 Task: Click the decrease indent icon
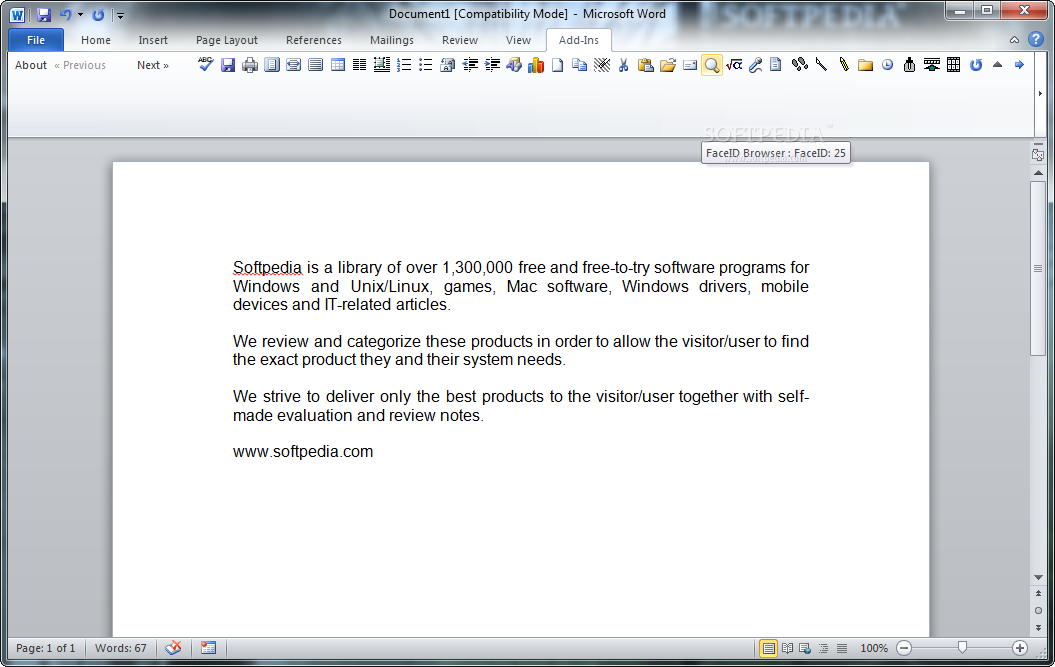click(470, 65)
